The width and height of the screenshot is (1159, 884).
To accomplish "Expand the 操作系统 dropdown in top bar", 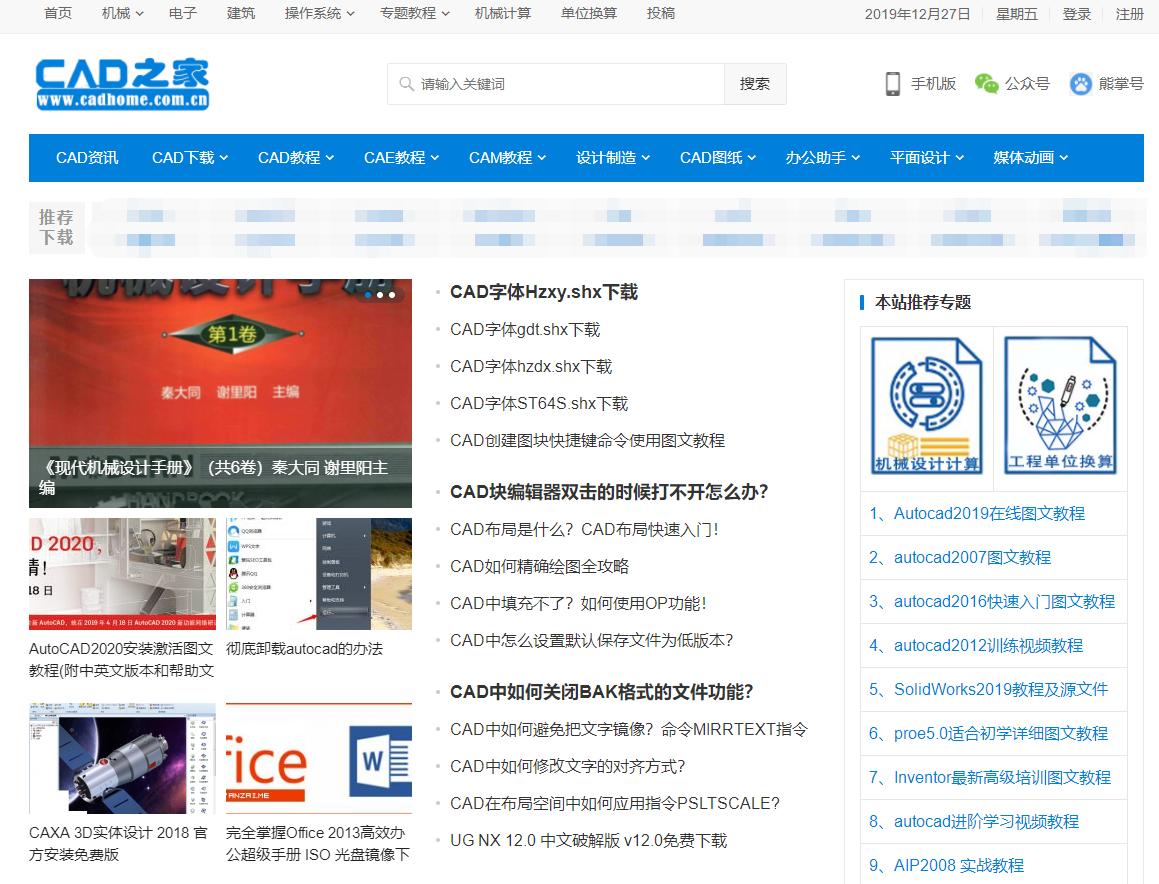I will tap(313, 15).
